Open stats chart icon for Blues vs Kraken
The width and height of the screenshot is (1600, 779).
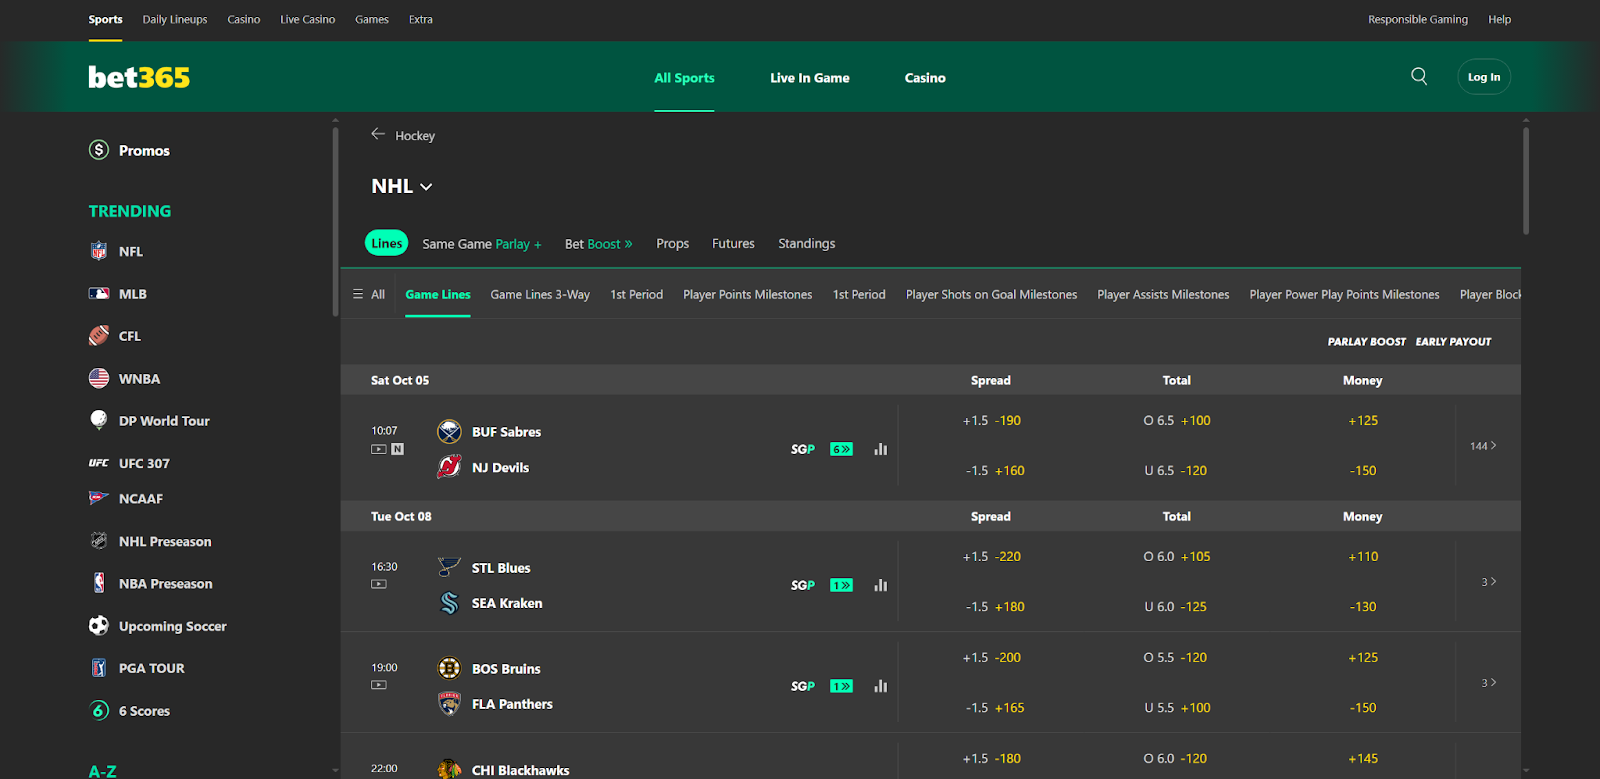coord(880,585)
